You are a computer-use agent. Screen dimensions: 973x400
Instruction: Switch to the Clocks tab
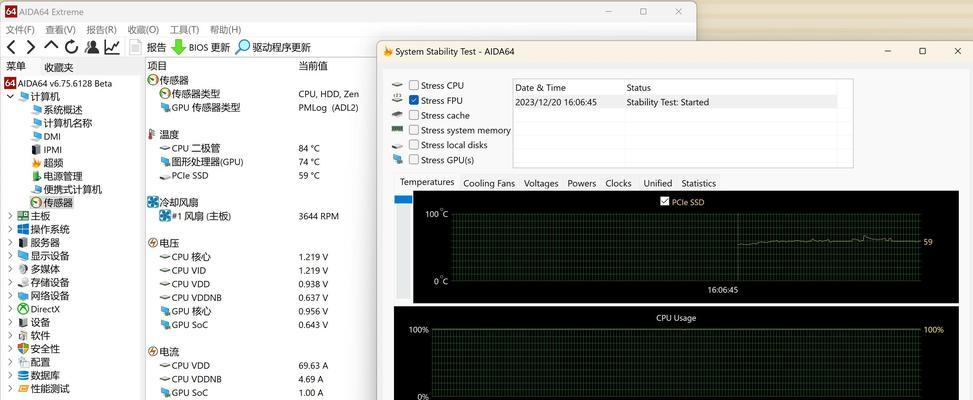[x=619, y=184]
